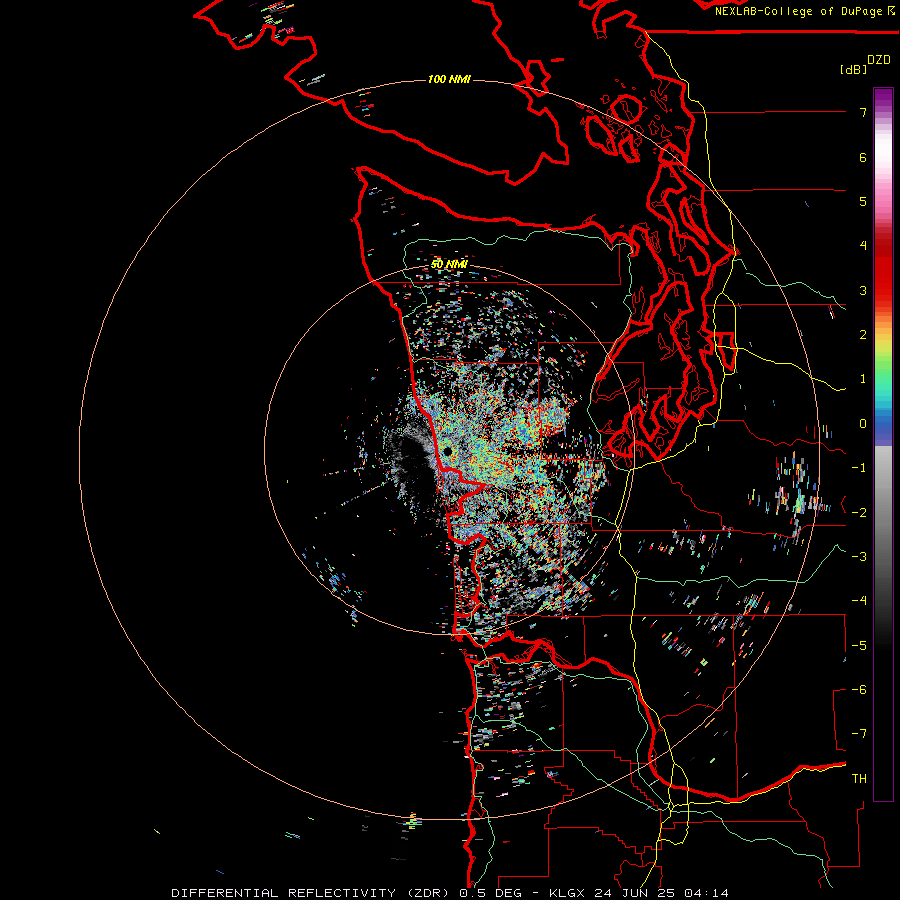Click the [dB] unit label
Image resolution: width=900 pixels, height=900 pixels.
pyautogui.click(x=854, y=69)
